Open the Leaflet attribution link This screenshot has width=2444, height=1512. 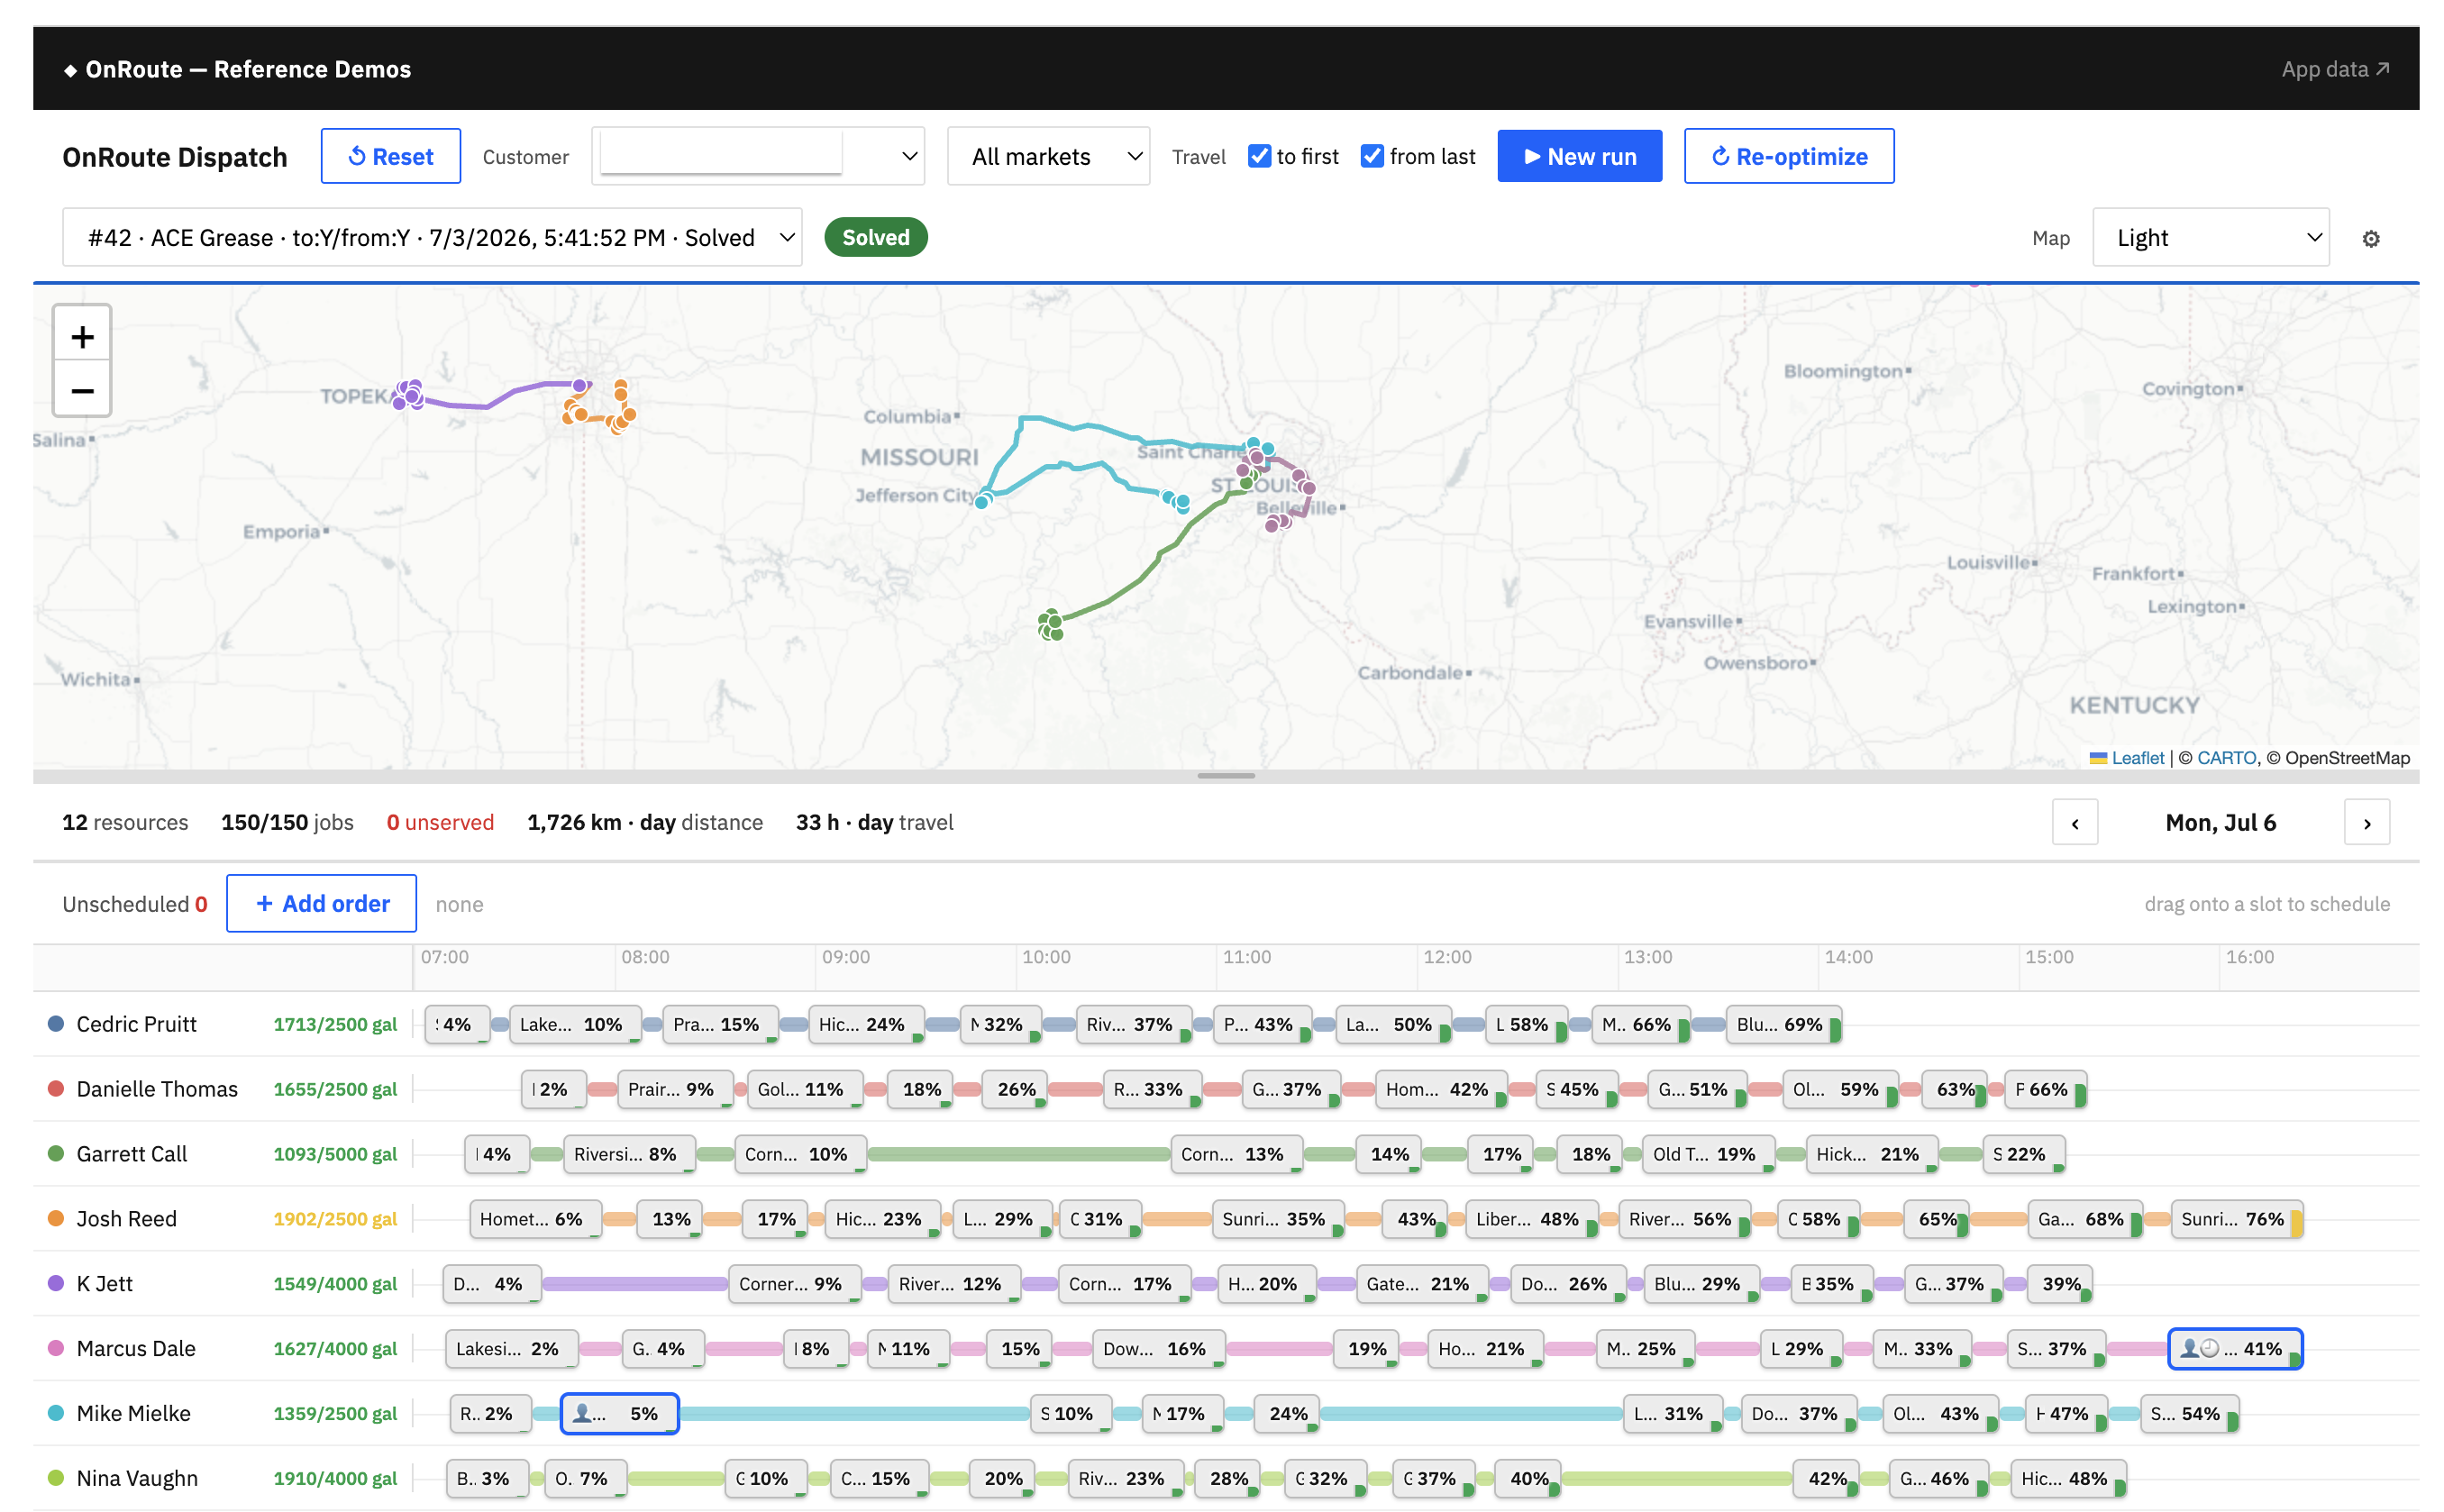(2136, 757)
